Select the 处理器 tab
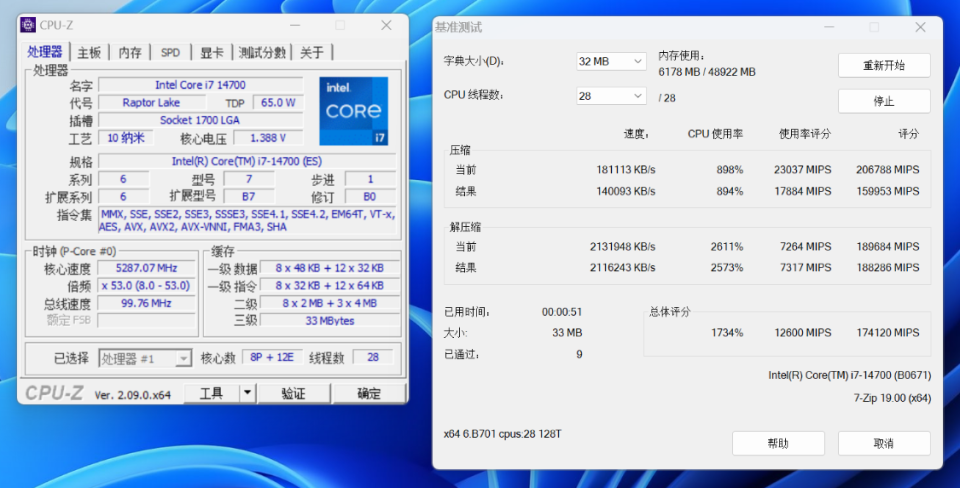Viewport: 960px width, 488px height. click(x=45, y=51)
